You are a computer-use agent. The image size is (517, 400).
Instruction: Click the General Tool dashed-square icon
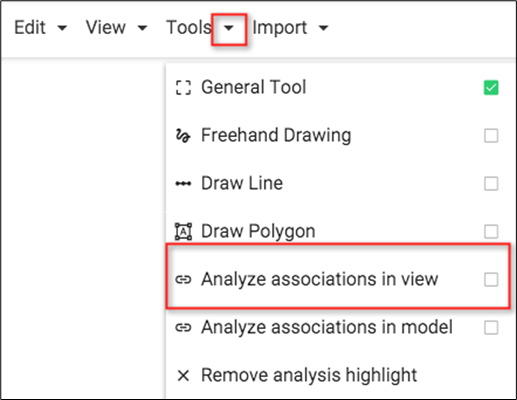pyautogui.click(x=183, y=88)
